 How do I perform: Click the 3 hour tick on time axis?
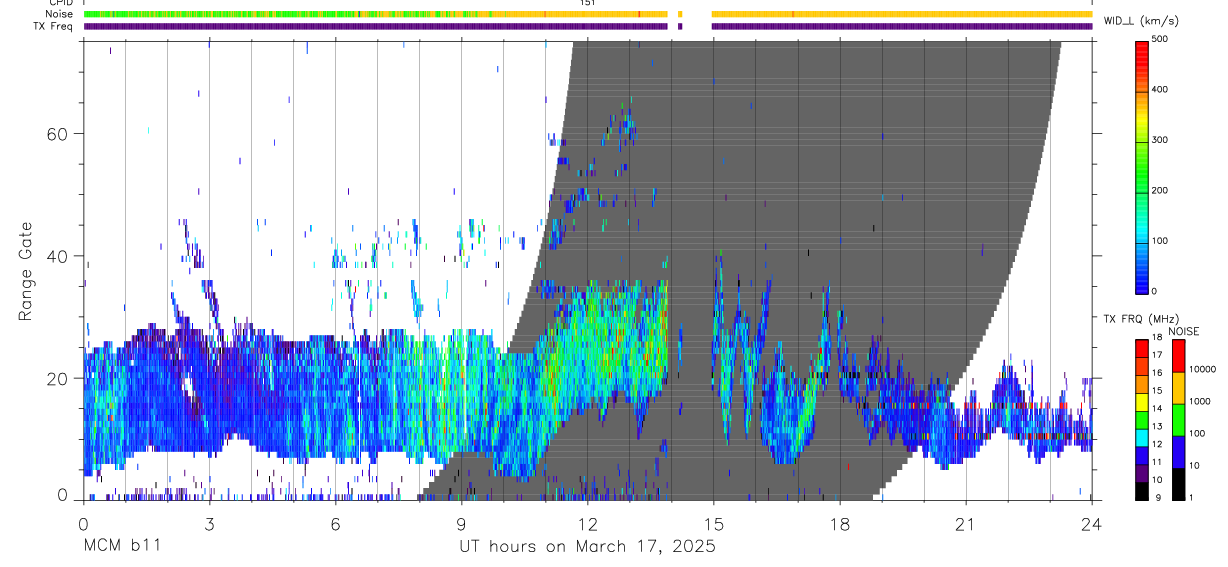pyautogui.click(x=209, y=524)
